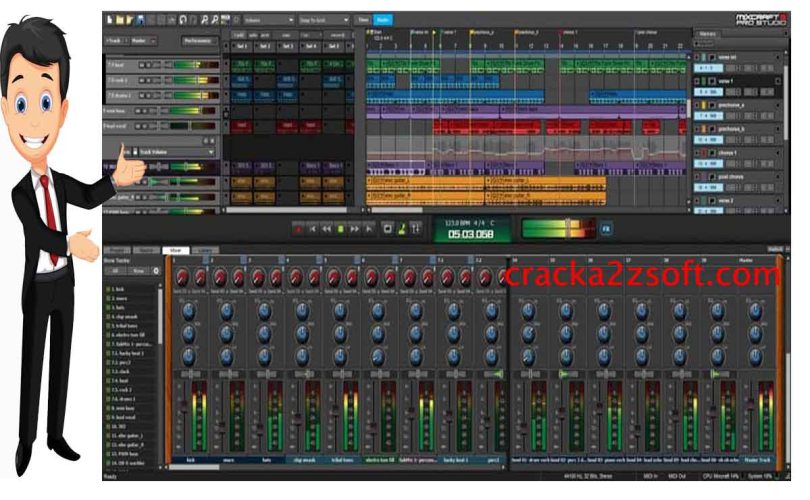This screenshot has width=810, height=500.
Task: Click the 123.0 BPM tempo readout
Action: click(458, 223)
